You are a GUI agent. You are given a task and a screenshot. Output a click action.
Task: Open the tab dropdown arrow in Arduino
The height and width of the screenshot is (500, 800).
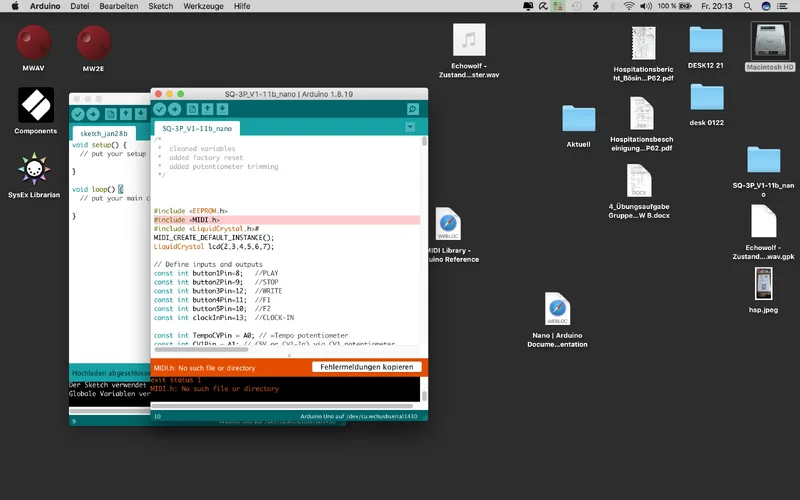click(410, 128)
